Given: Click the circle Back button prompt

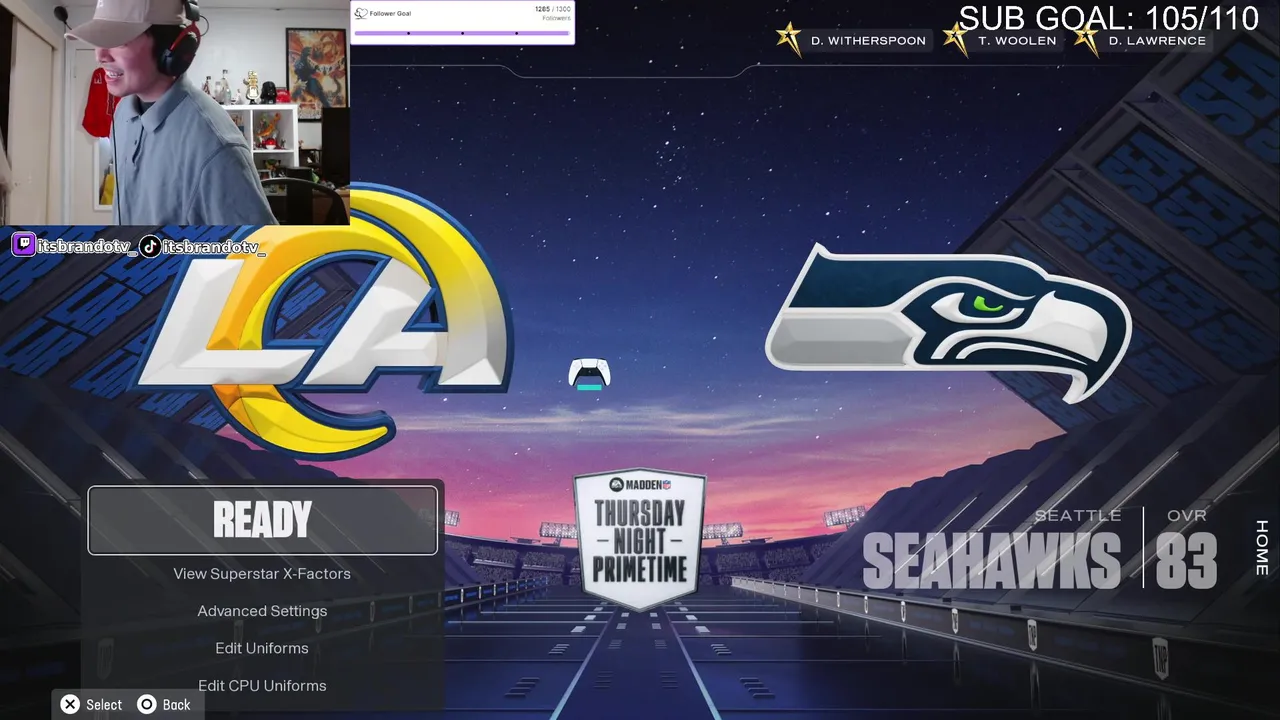Looking at the screenshot, I should (164, 705).
